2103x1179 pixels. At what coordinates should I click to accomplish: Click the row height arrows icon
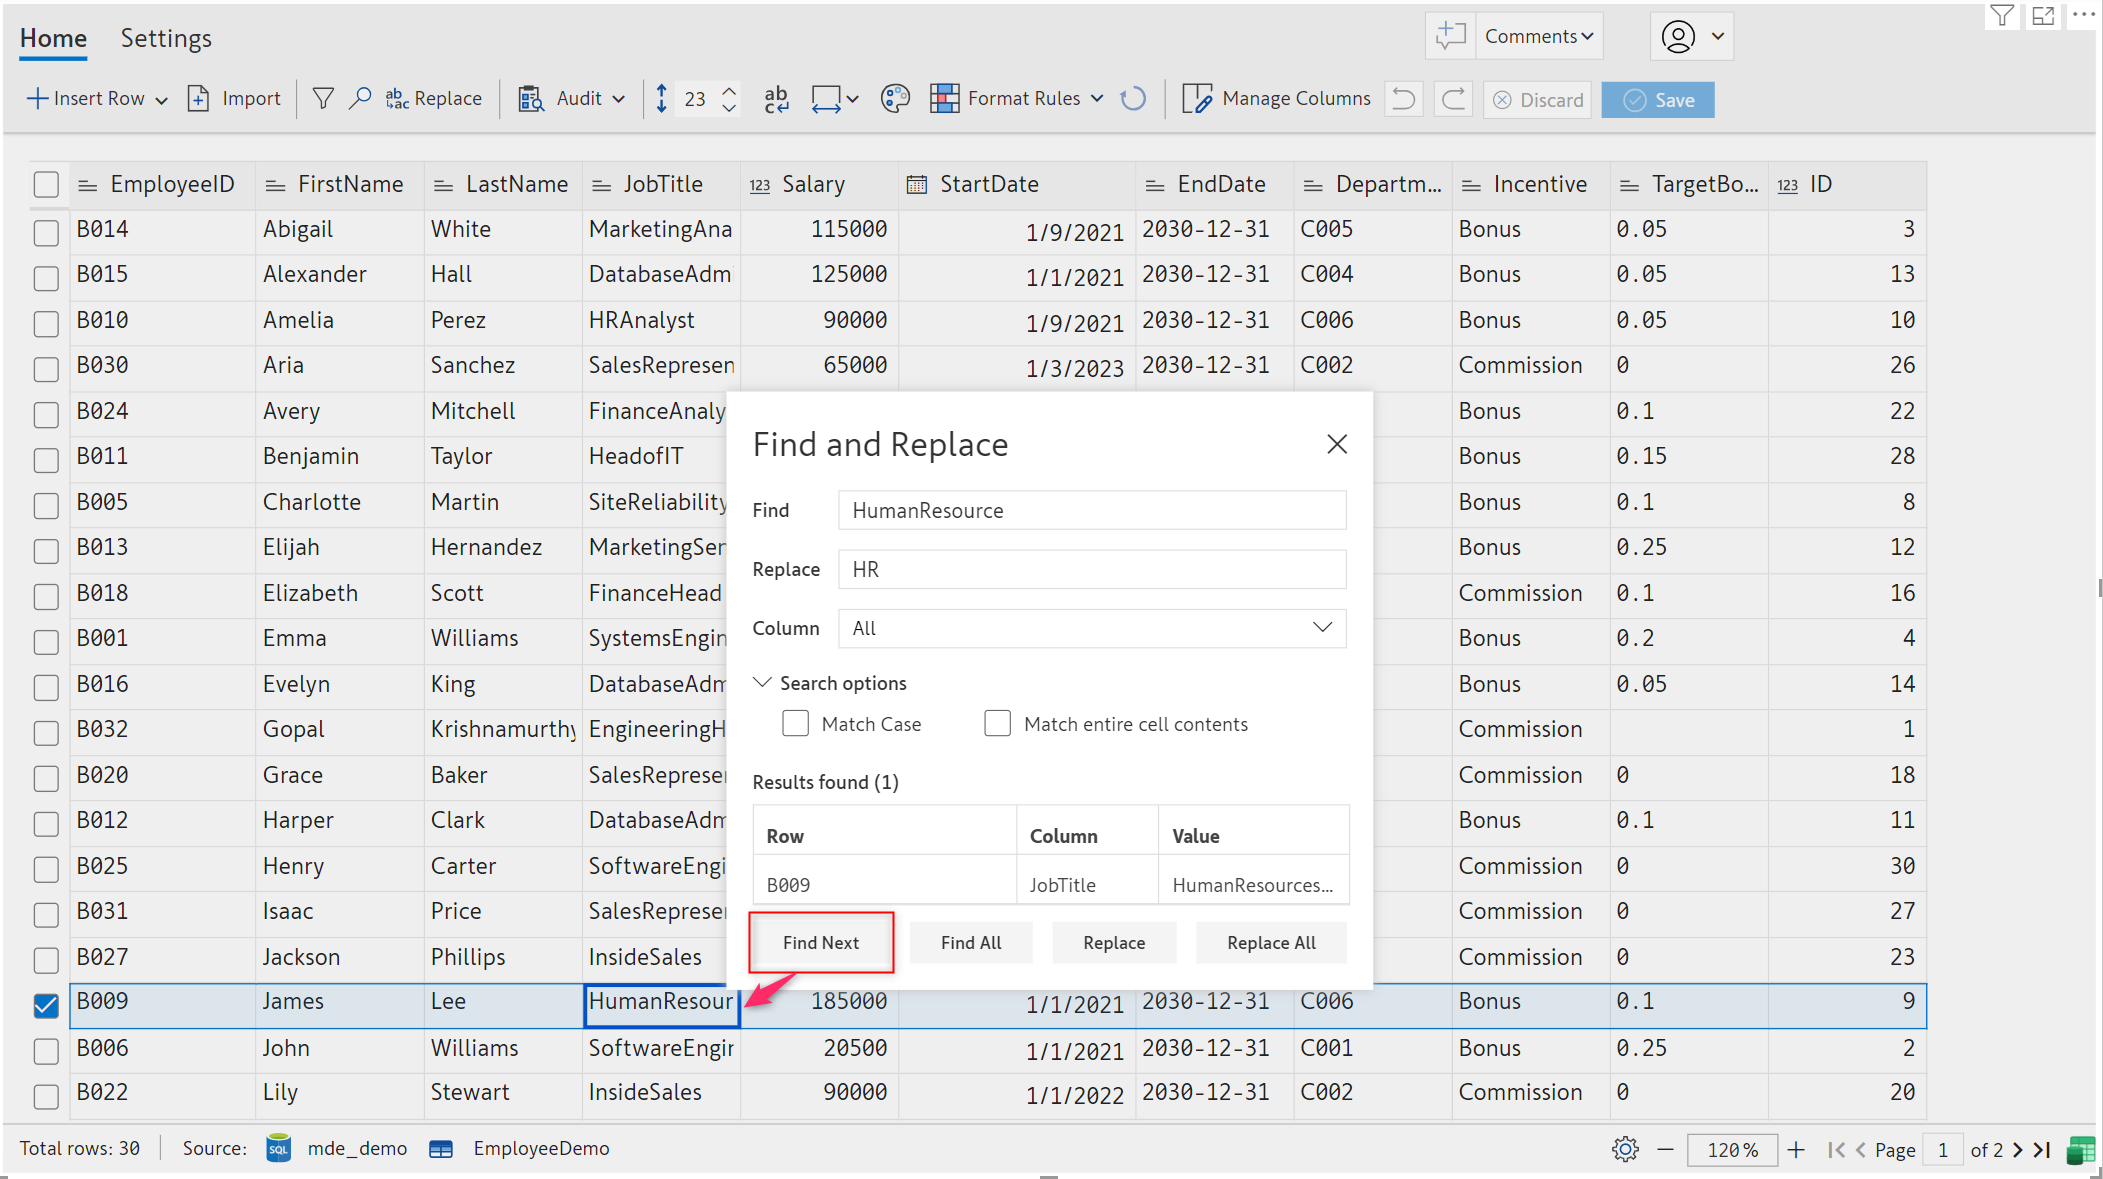point(661,98)
